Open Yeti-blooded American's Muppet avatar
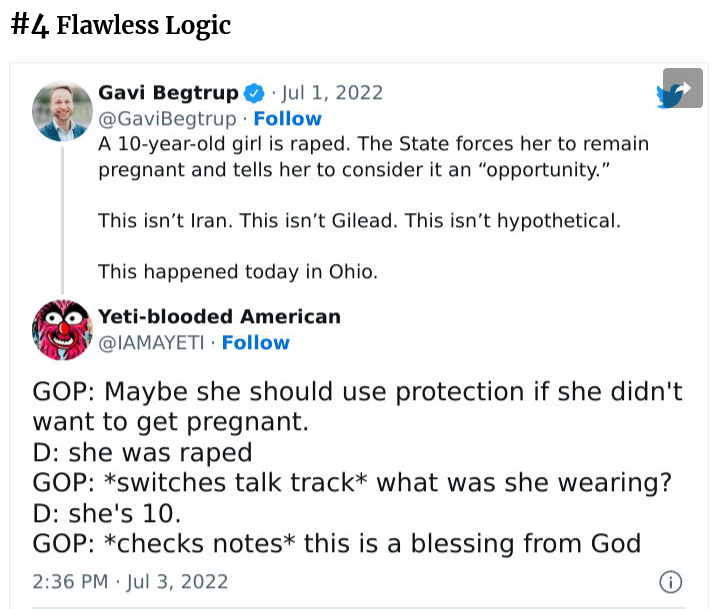Viewport: 713px width, 609px height. coord(62,329)
